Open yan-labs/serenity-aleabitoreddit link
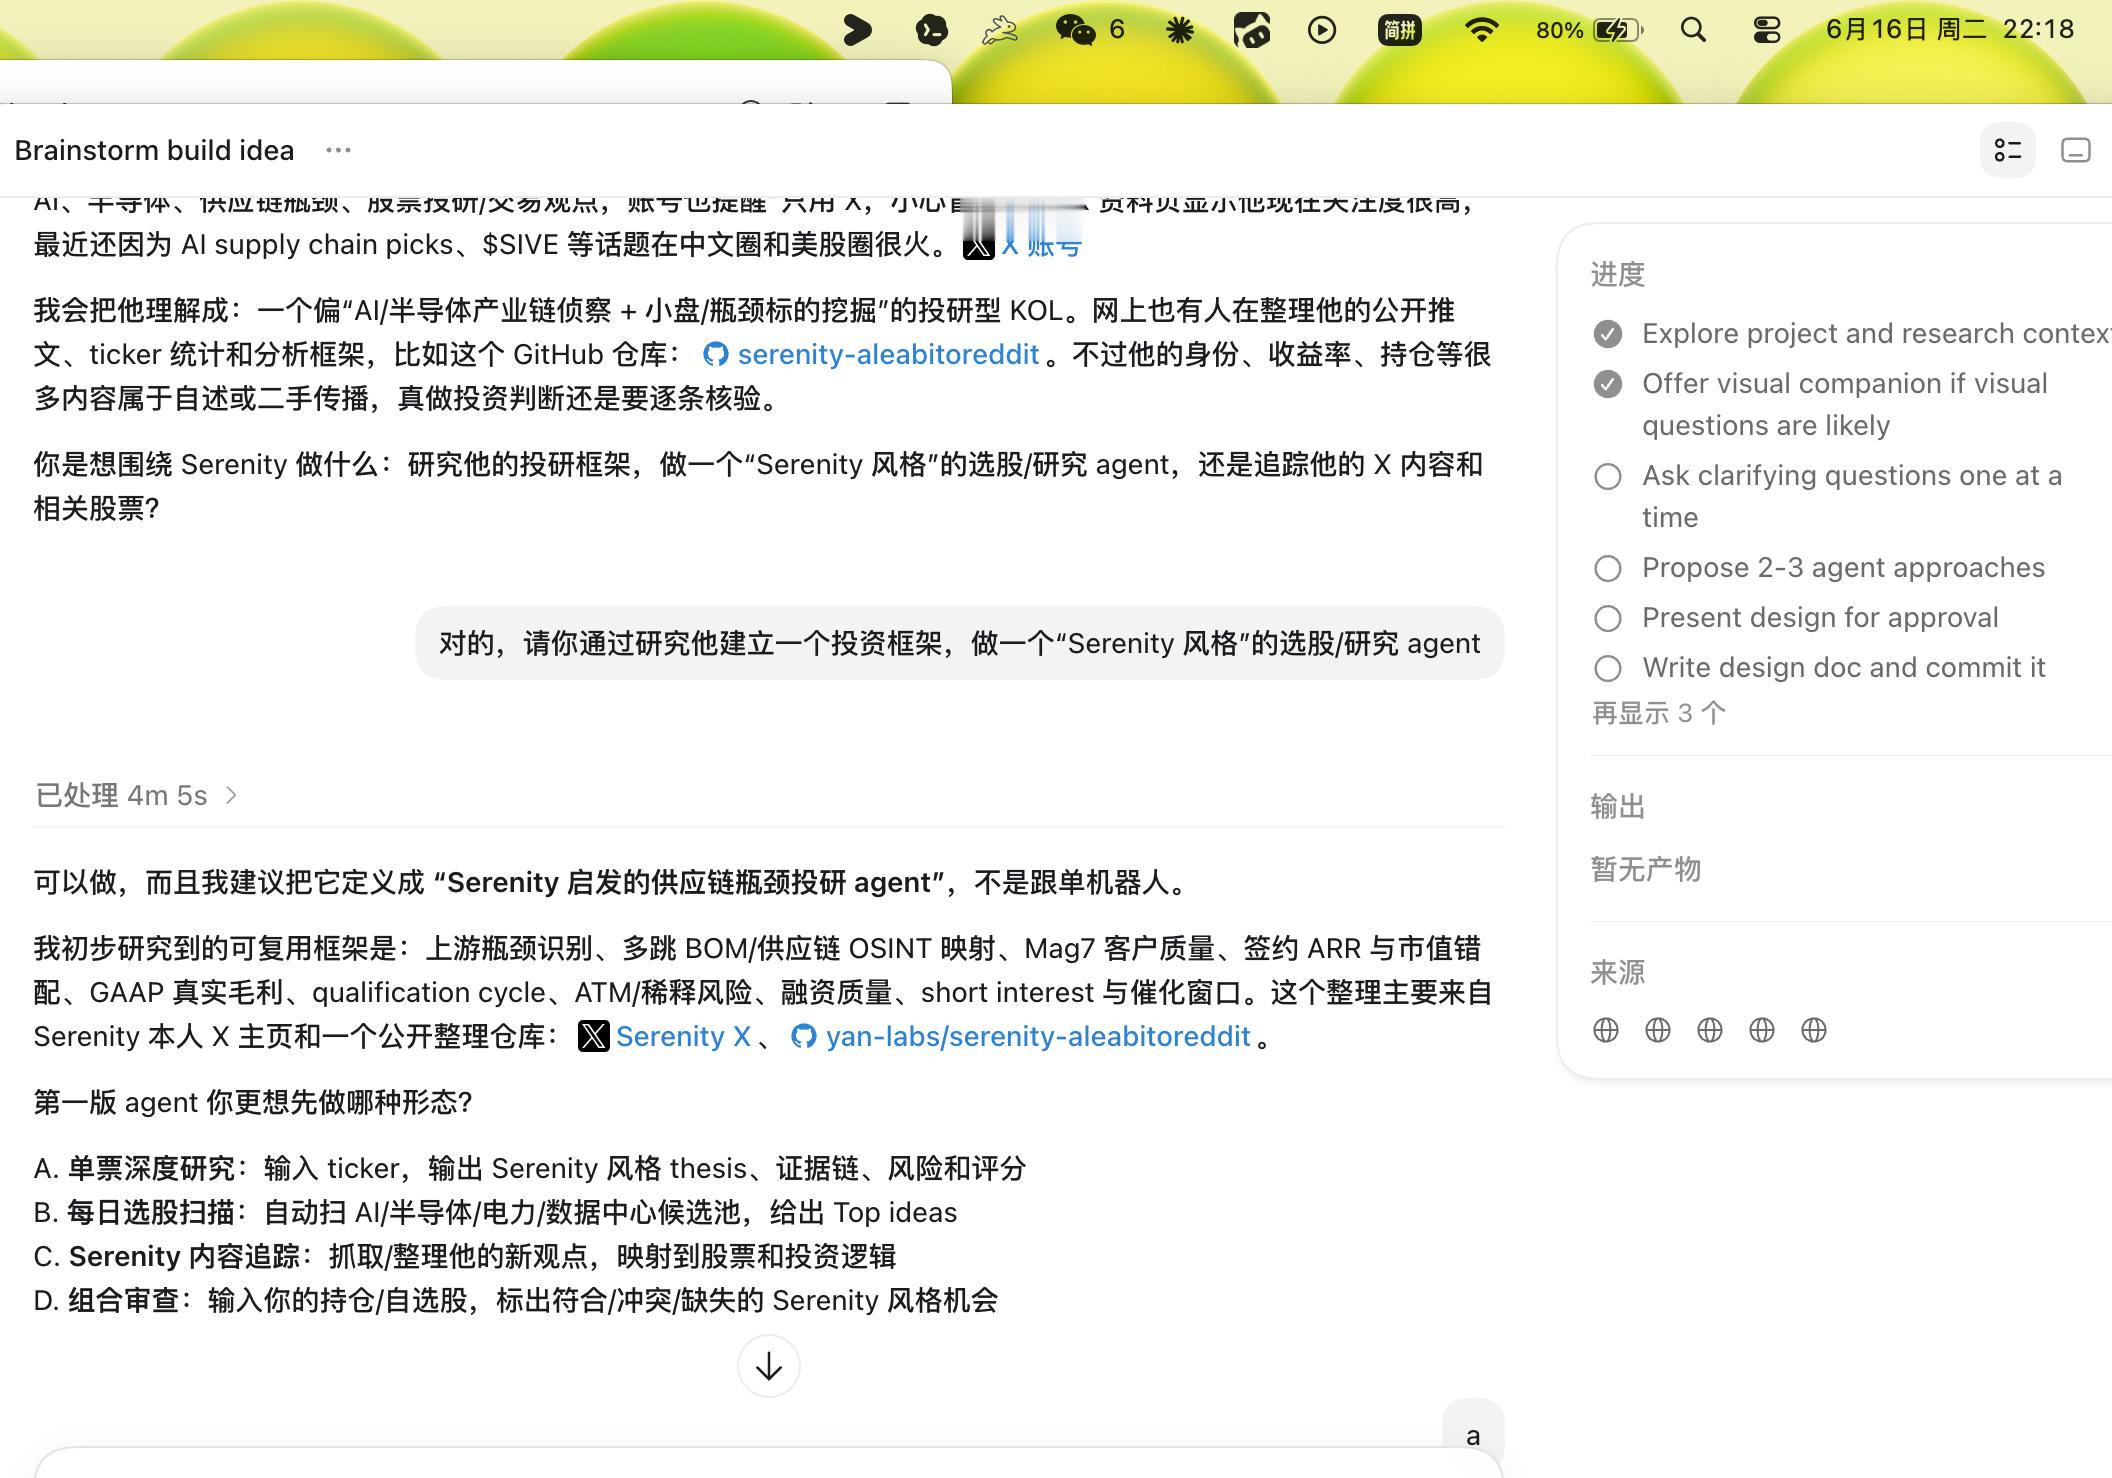This screenshot has height=1478, width=2112. (1038, 1036)
